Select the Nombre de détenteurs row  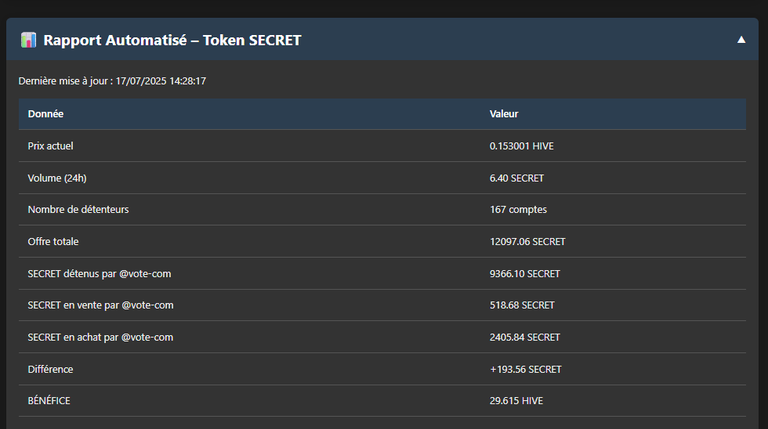382,210
